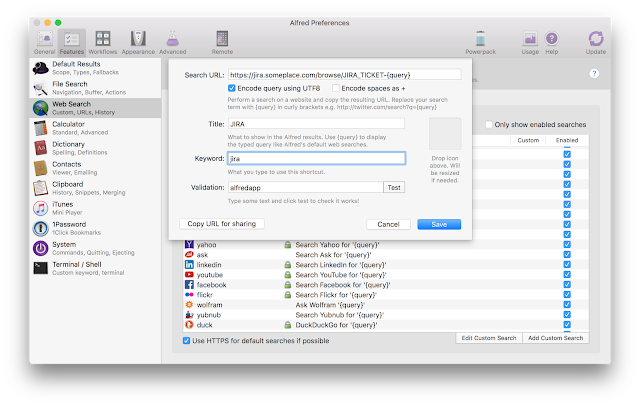Image resolution: width=640 pixels, height=406 pixels.
Task: Click Add Custom Search button
Action: [556, 338]
